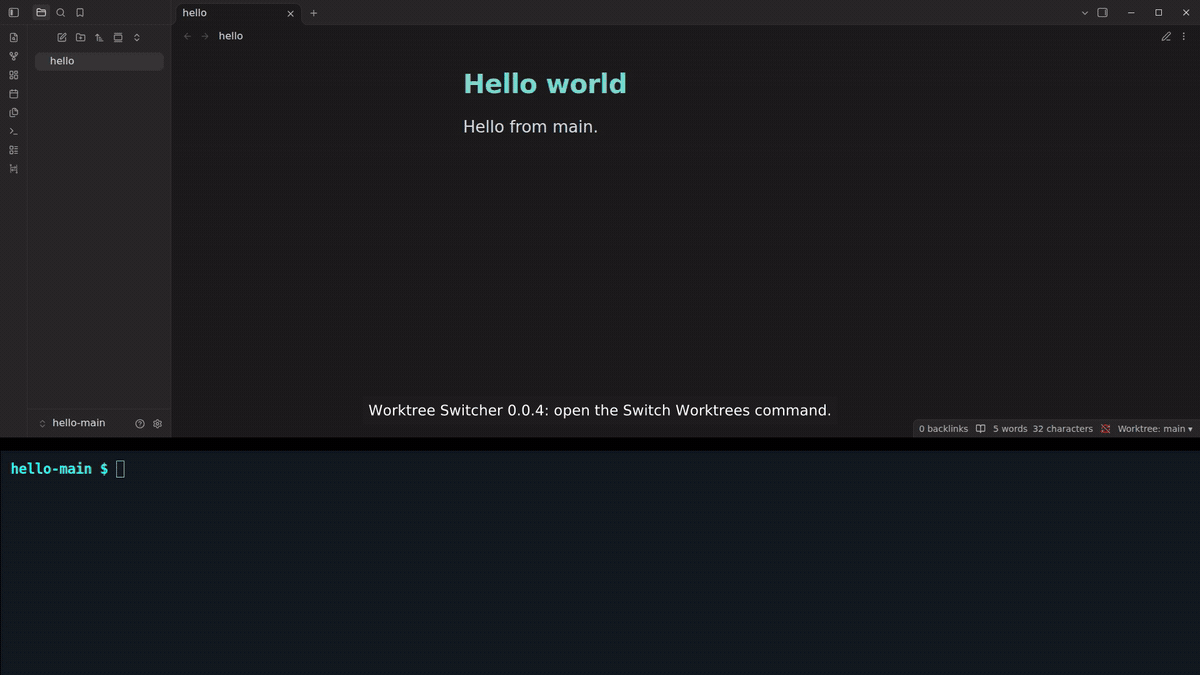1200x675 pixels.
Task: Open the tab list dropdown chevron
Action: click(x=1085, y=13)
